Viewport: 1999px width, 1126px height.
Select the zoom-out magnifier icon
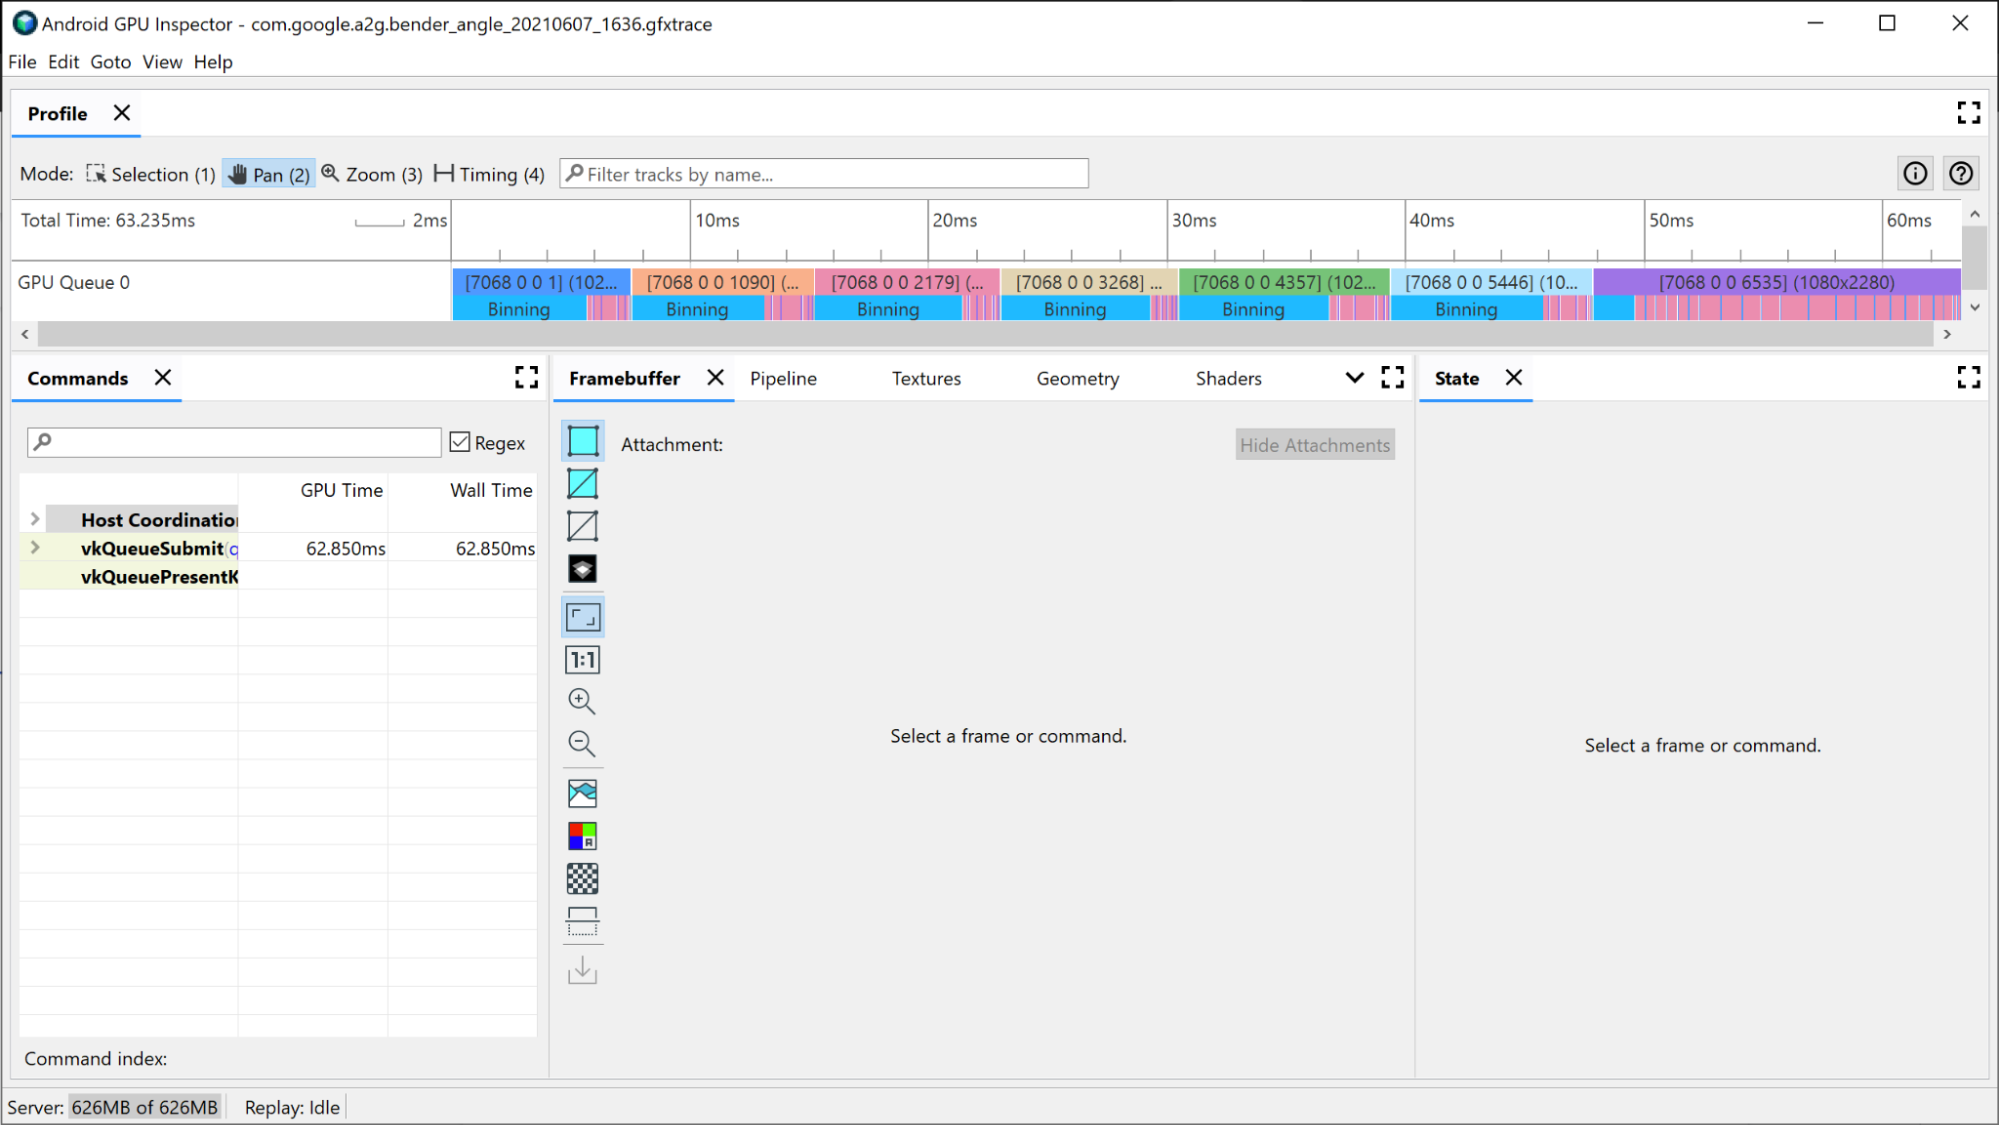point(581,743)
